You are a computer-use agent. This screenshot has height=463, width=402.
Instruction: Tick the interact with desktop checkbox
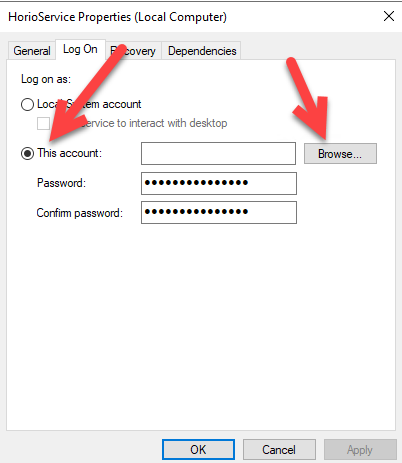(43, 123)
